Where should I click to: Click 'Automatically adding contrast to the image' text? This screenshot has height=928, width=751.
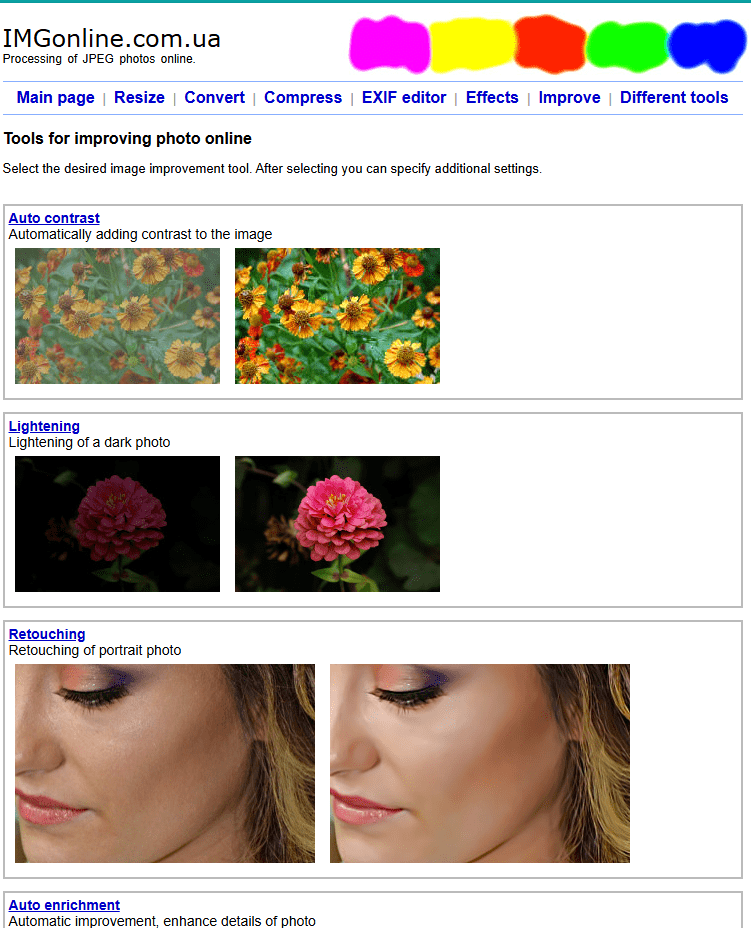tap(140, 234)
